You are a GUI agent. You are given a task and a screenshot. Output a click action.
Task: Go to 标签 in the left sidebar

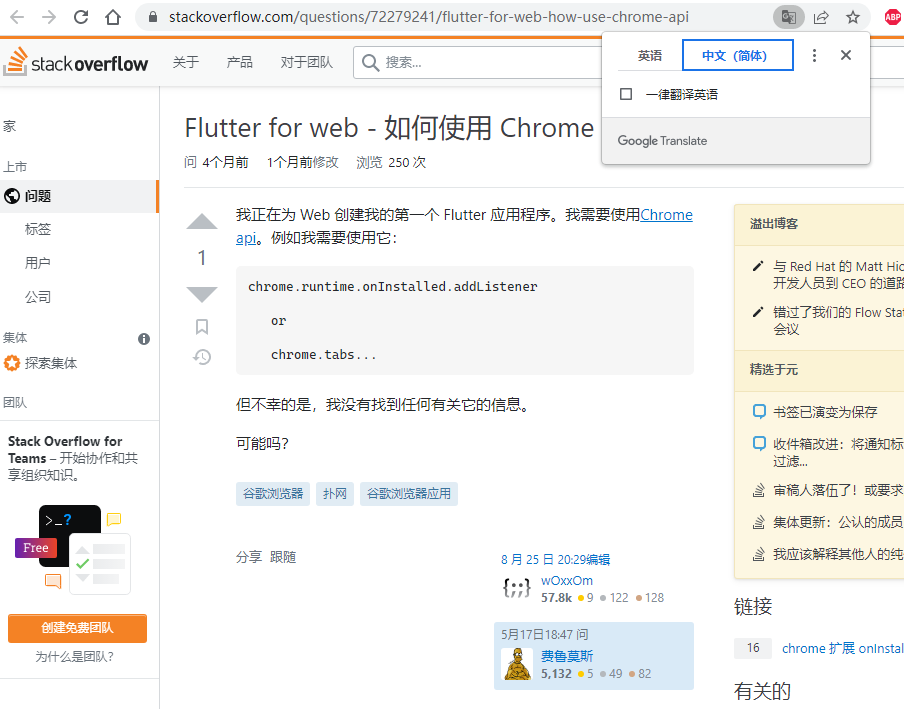pyautogui.click(x=38, y=229)
